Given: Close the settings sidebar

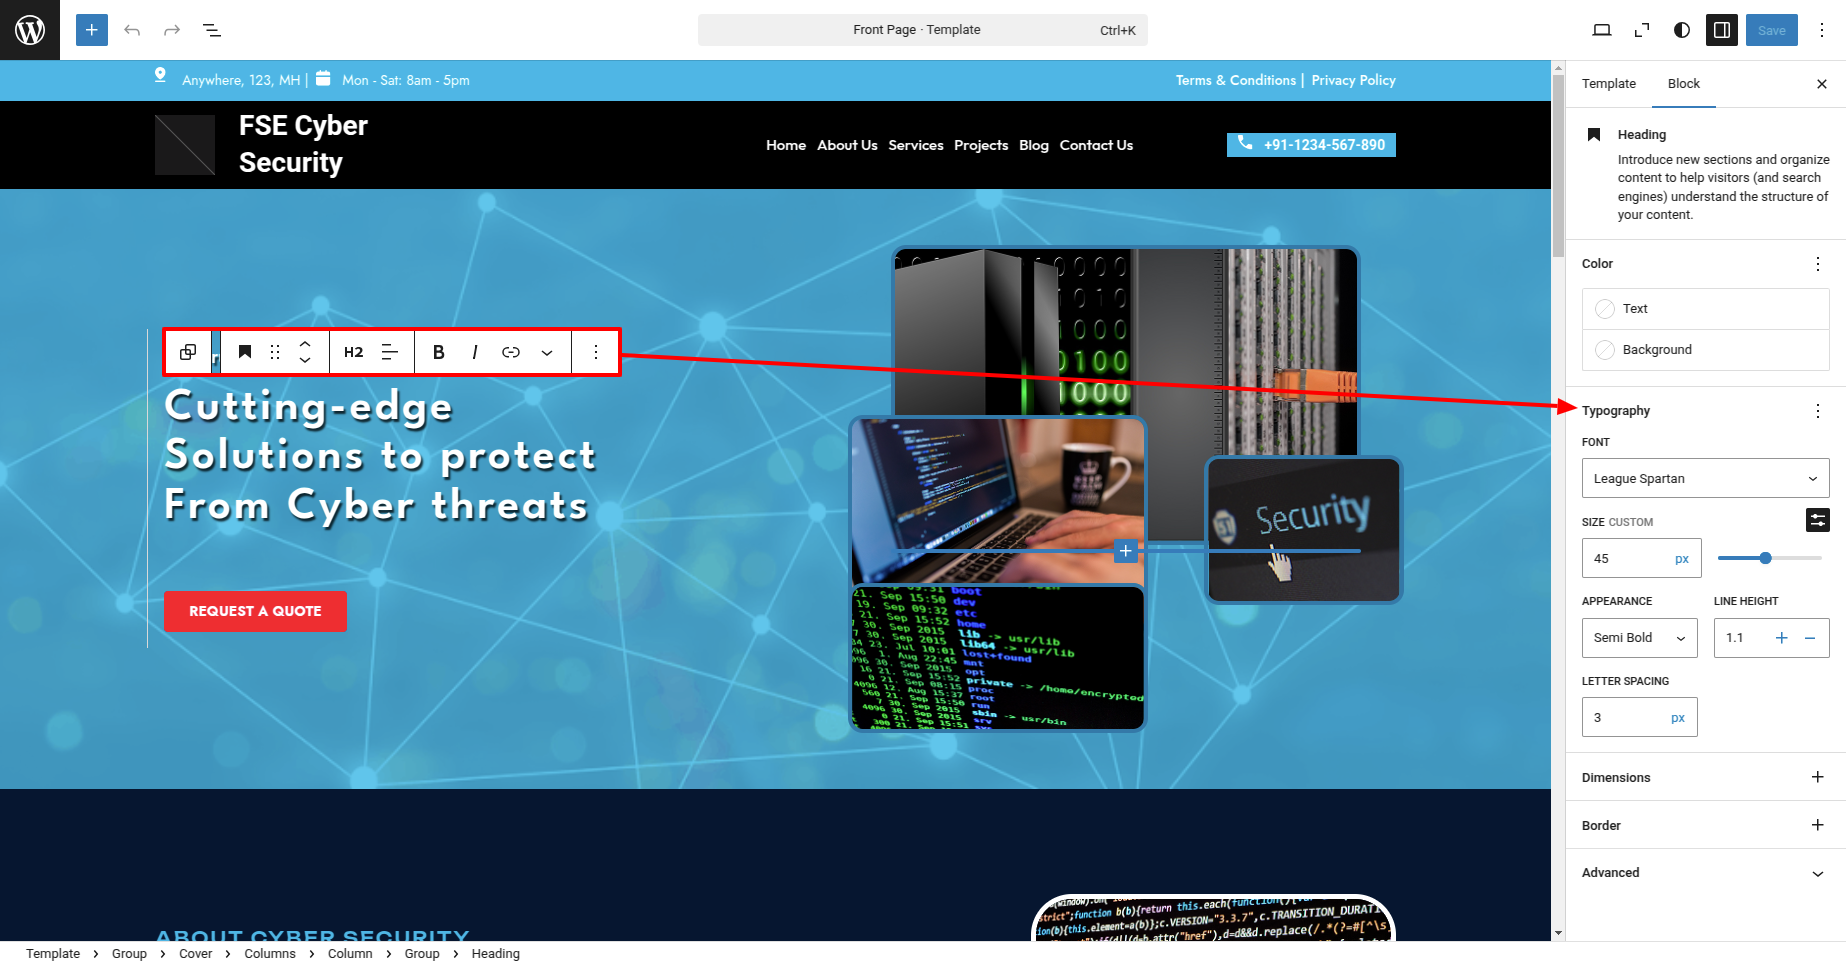Looking at the screenshot, I should 1822,84.
